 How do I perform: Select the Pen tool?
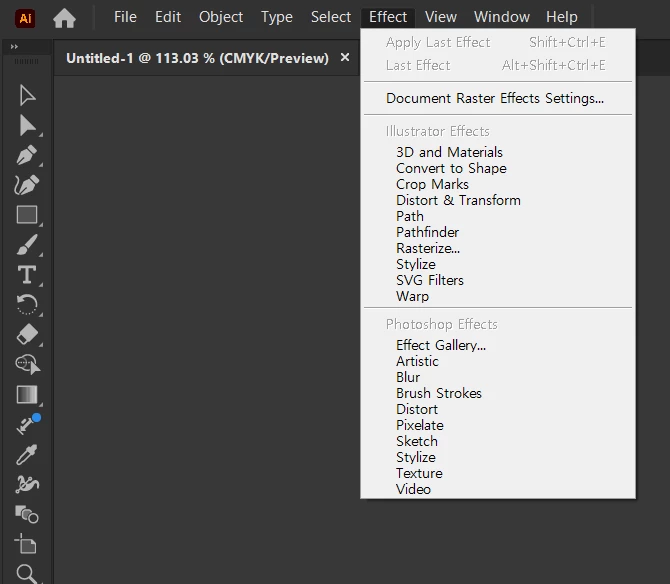27,155
